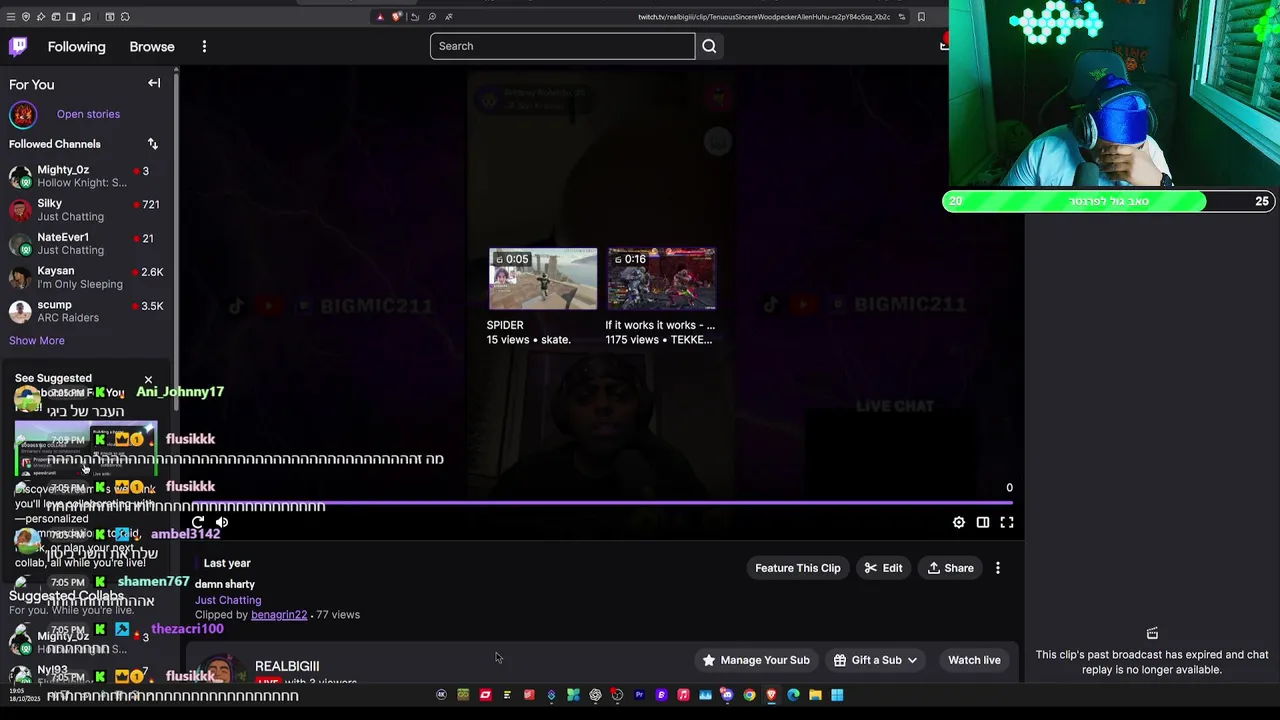Open the Following page
The image size is (1280, 720).
[76, 47]
